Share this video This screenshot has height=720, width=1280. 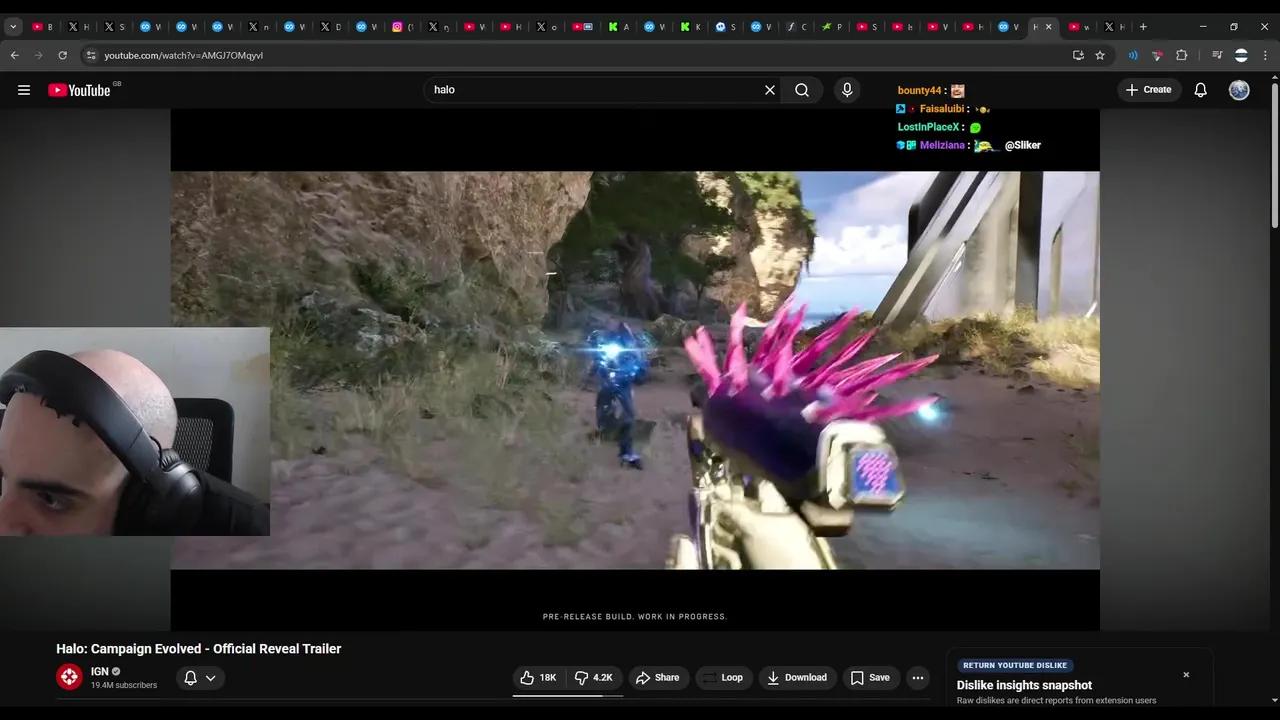(x=657, y=678)
